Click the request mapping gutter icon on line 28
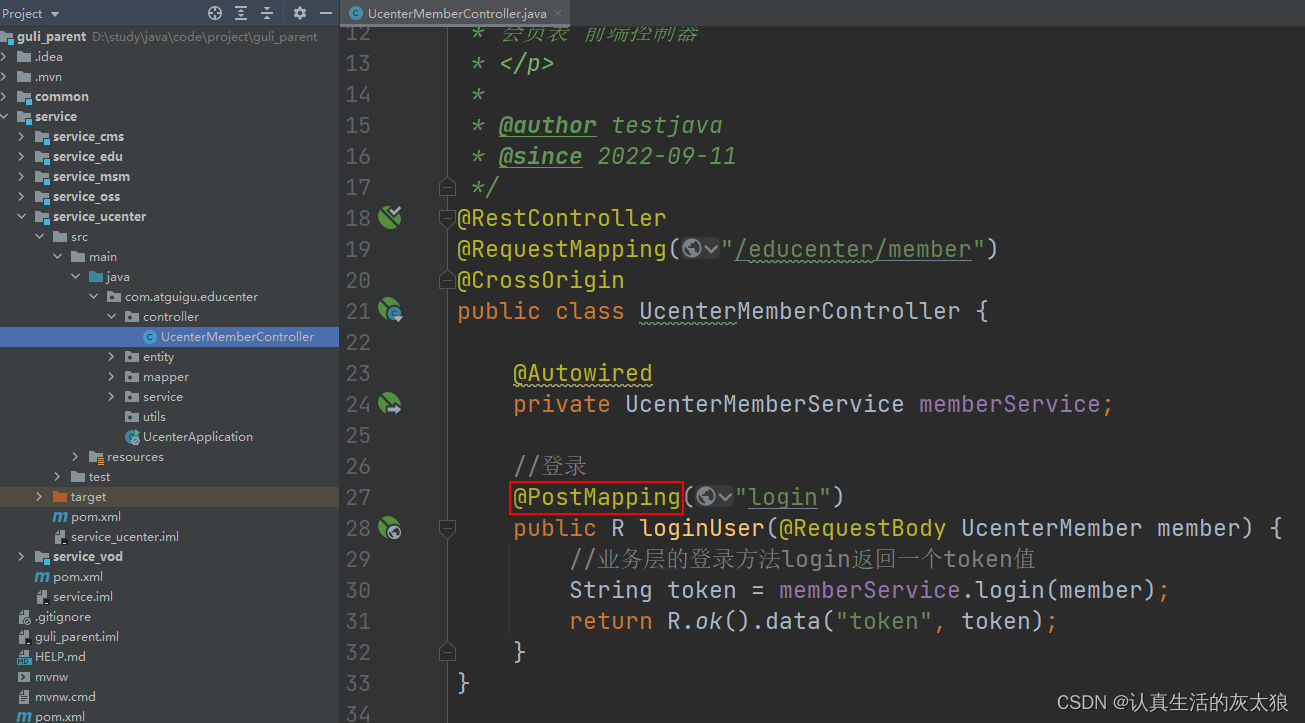This screenshot has width=1305, height=723. click(390, 527)
